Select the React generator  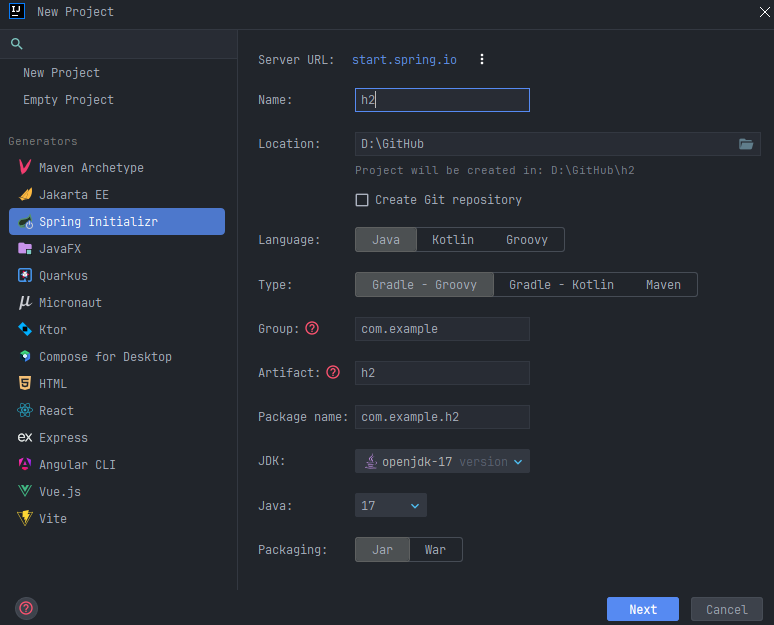(117, 410)
